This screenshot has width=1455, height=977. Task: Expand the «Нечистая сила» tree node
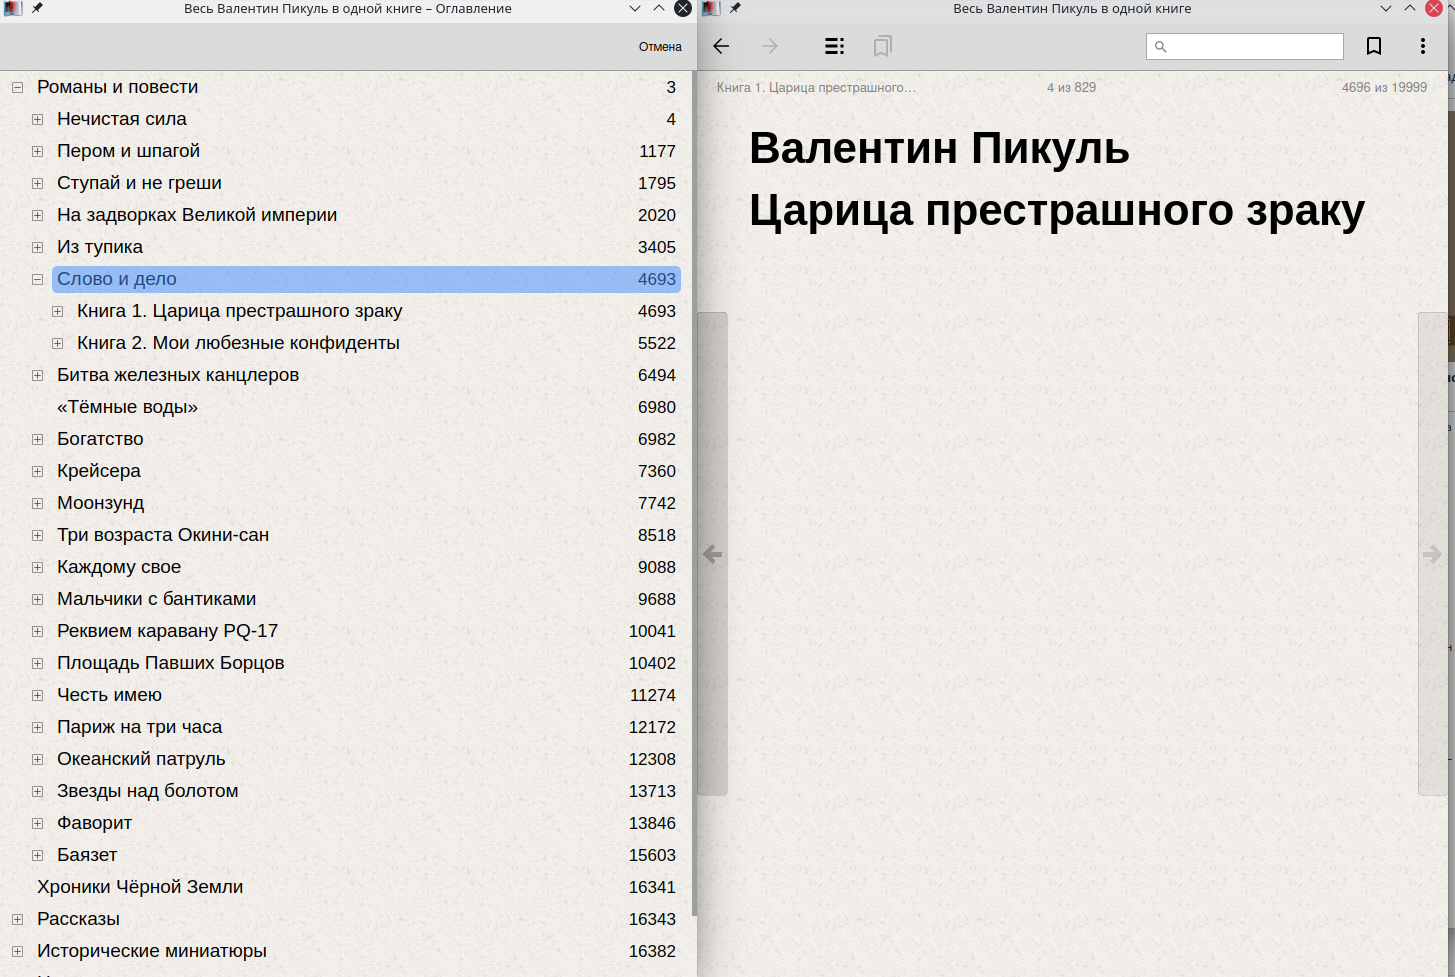[37, 120]
